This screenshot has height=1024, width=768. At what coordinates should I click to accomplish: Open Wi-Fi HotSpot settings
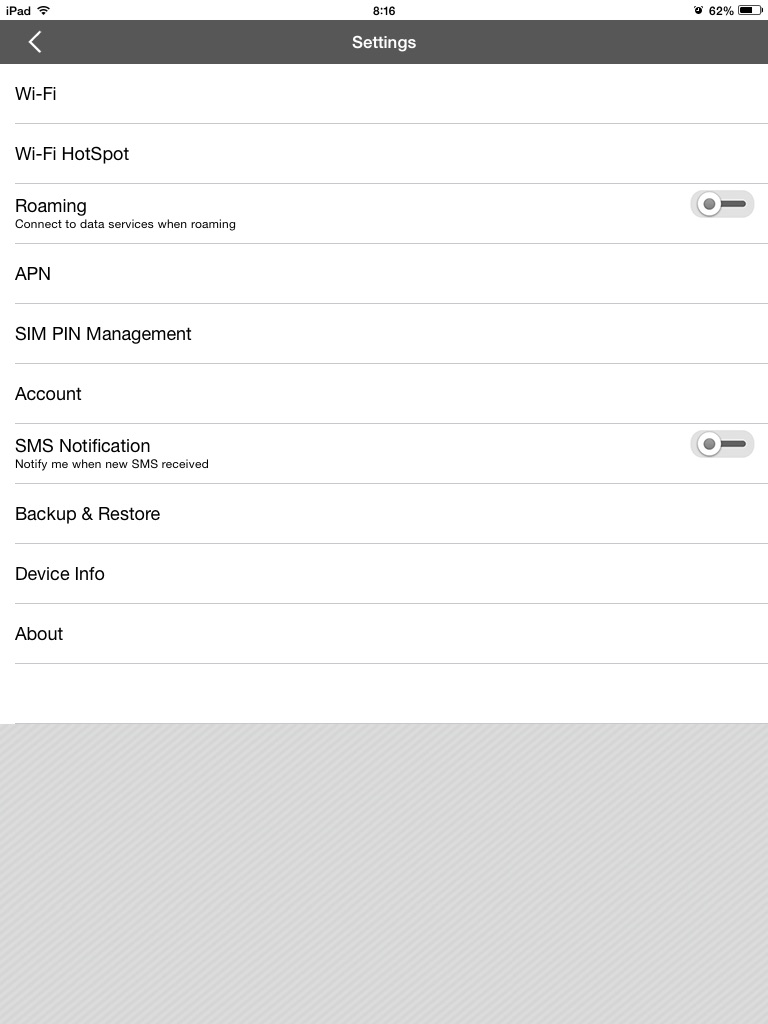pos(384,153)
